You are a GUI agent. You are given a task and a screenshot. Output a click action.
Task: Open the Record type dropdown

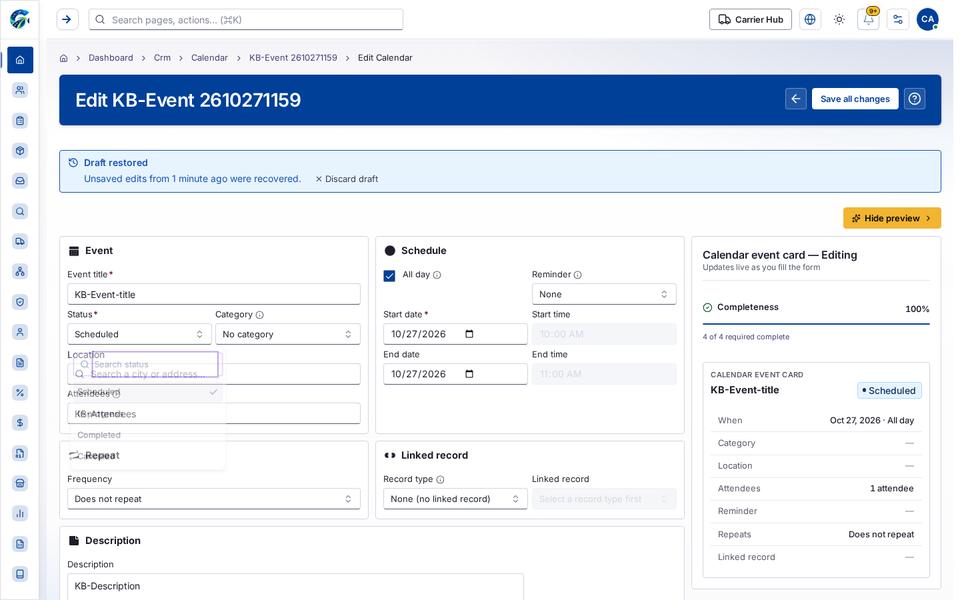click(455, 499)
